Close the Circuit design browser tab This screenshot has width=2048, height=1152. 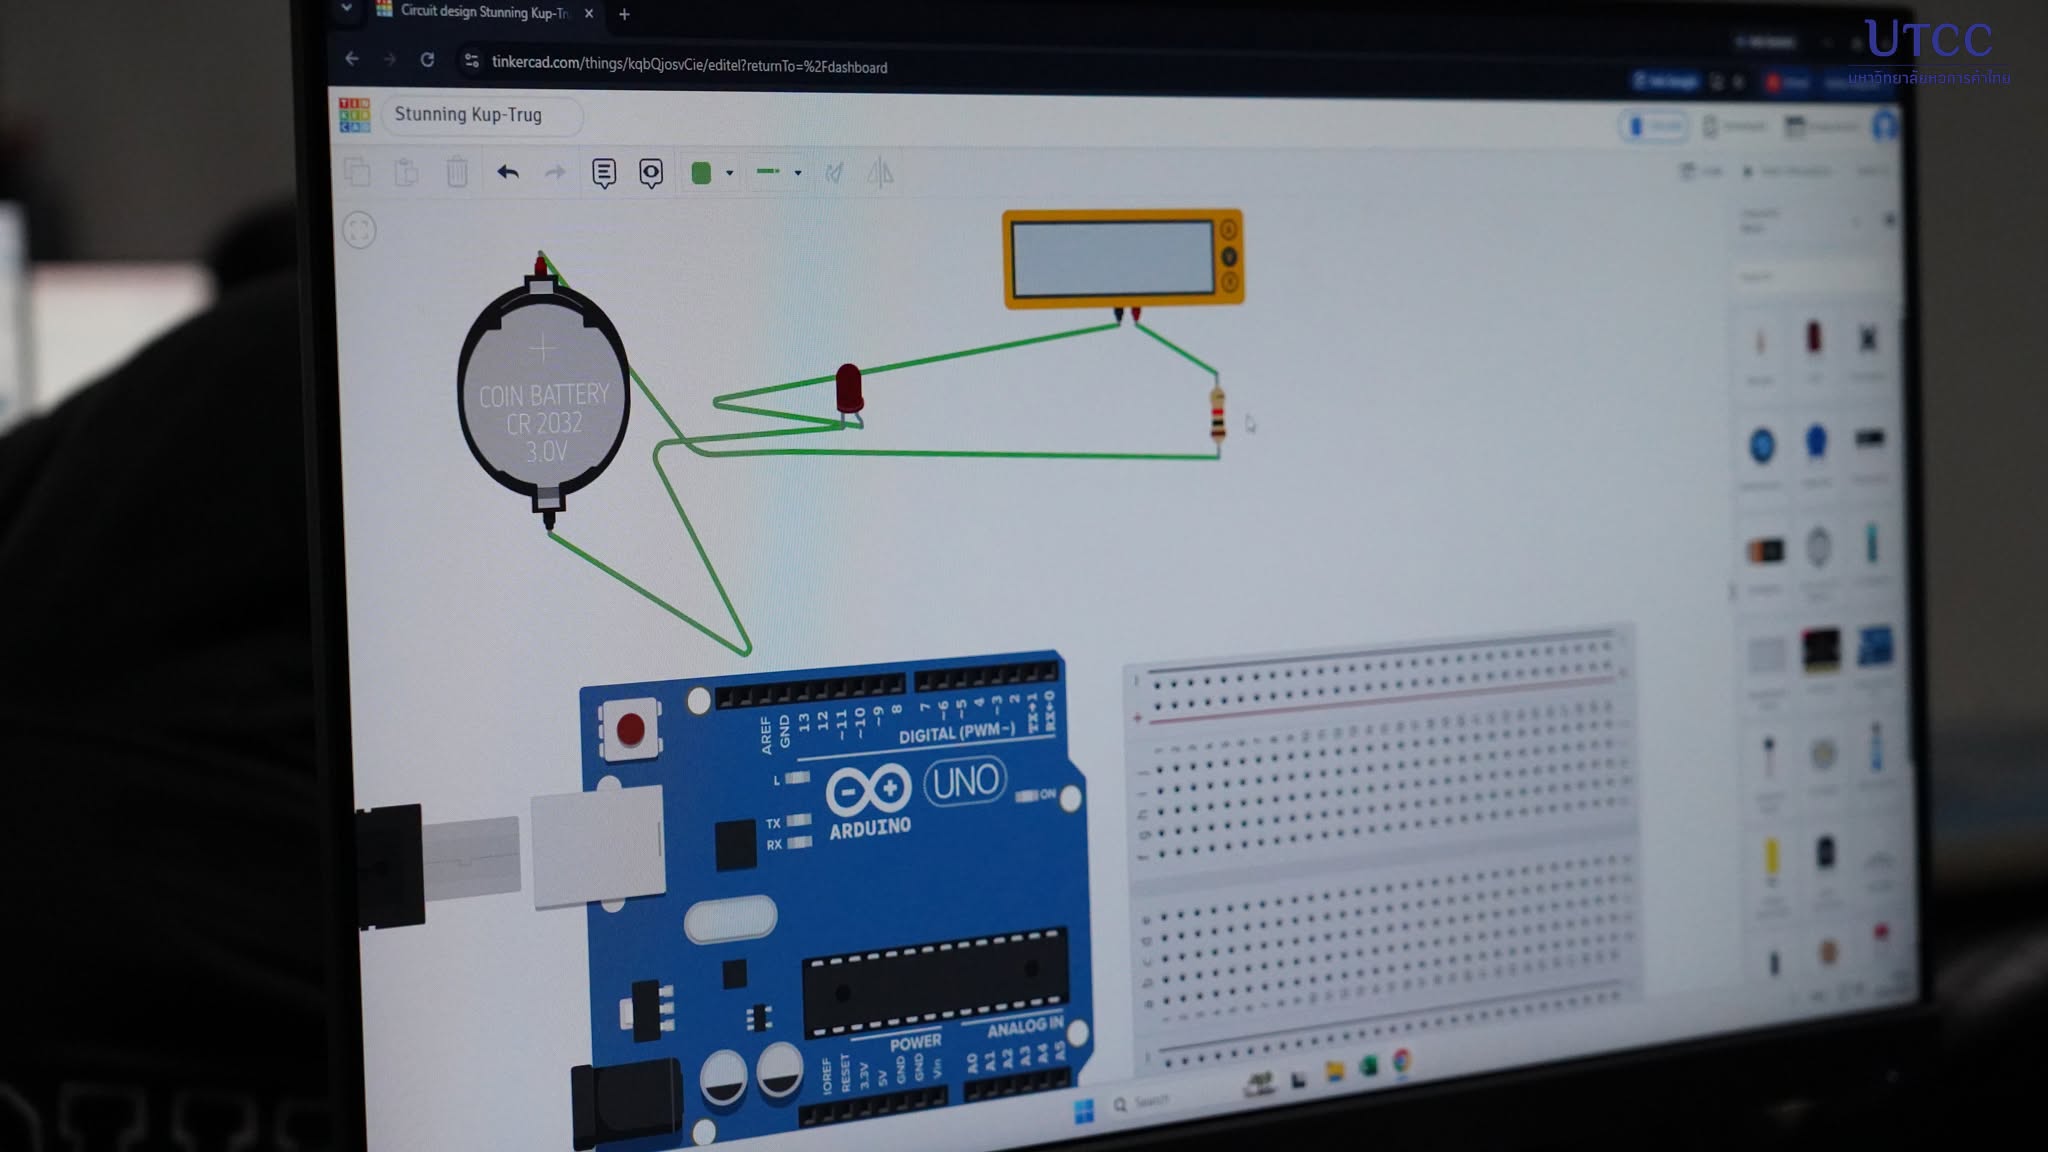point(589,13)
